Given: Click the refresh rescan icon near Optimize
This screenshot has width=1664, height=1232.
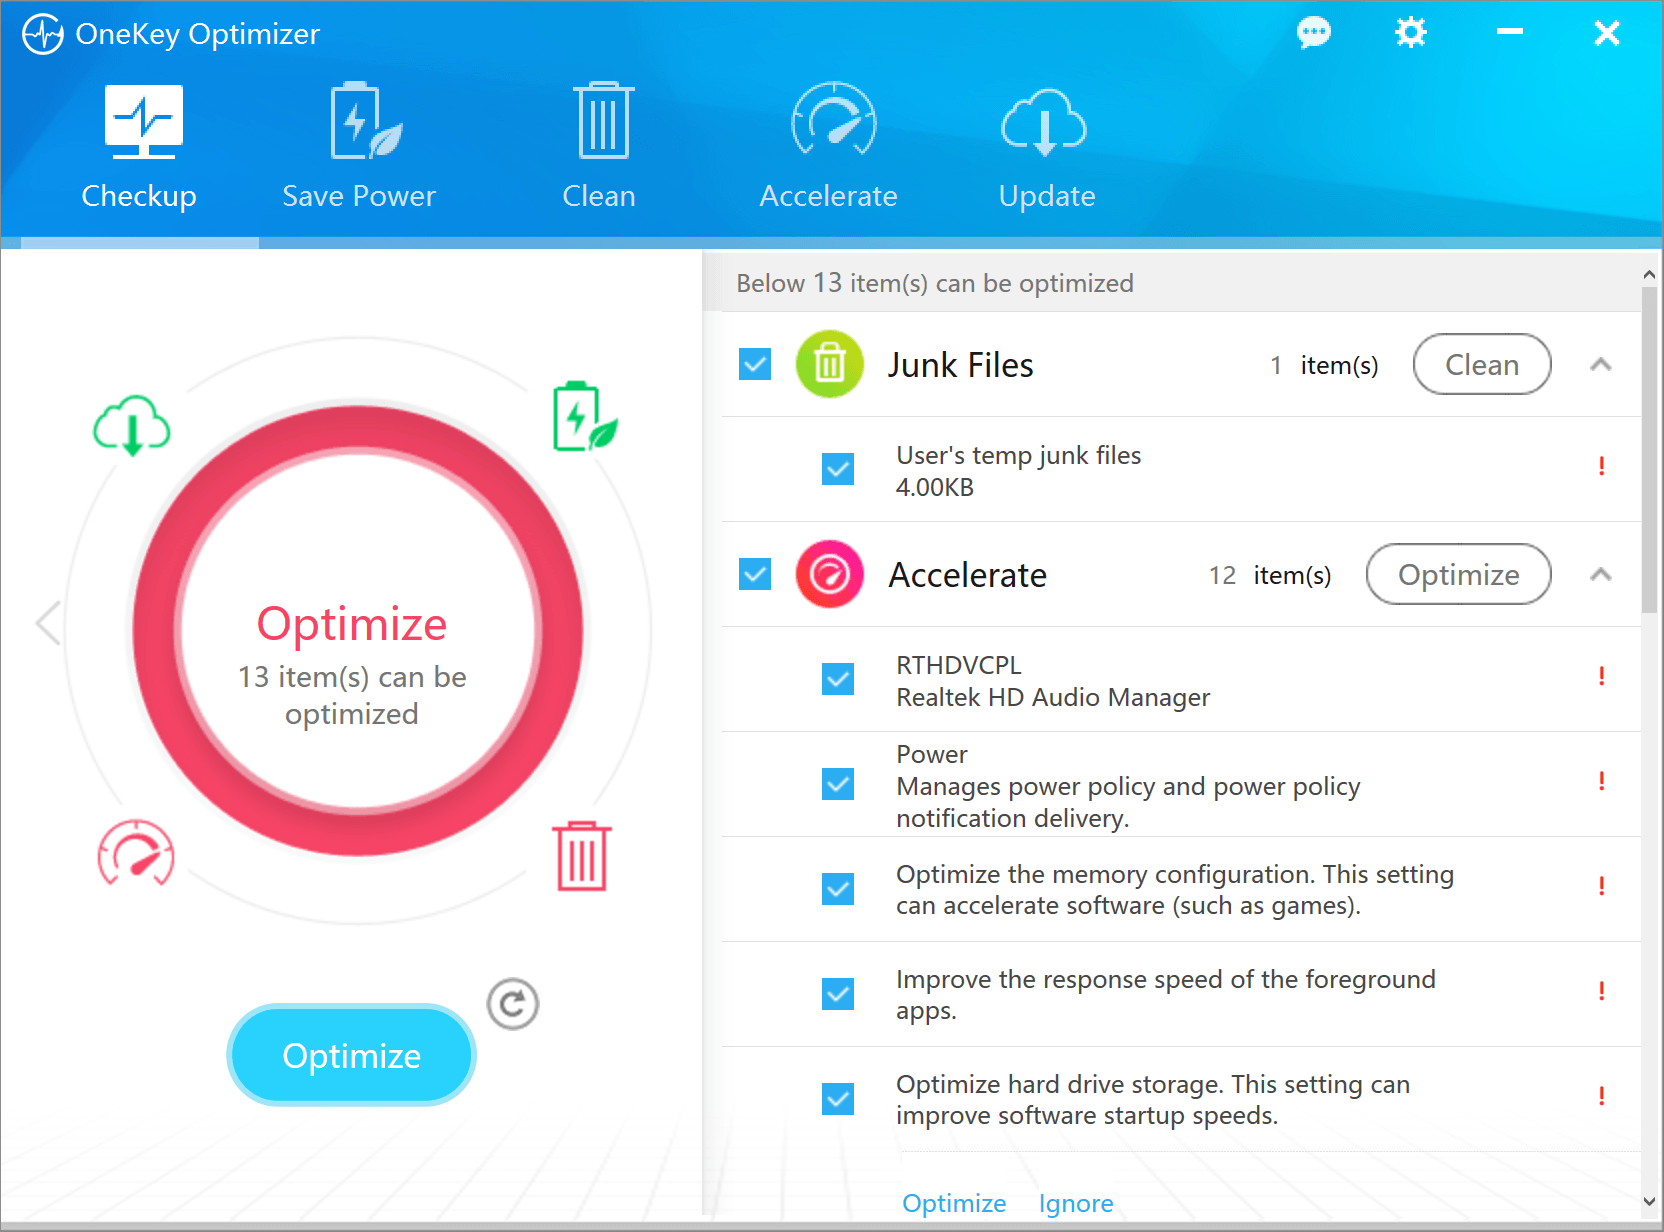Looking at the screenshot, I should (513, 1004).
